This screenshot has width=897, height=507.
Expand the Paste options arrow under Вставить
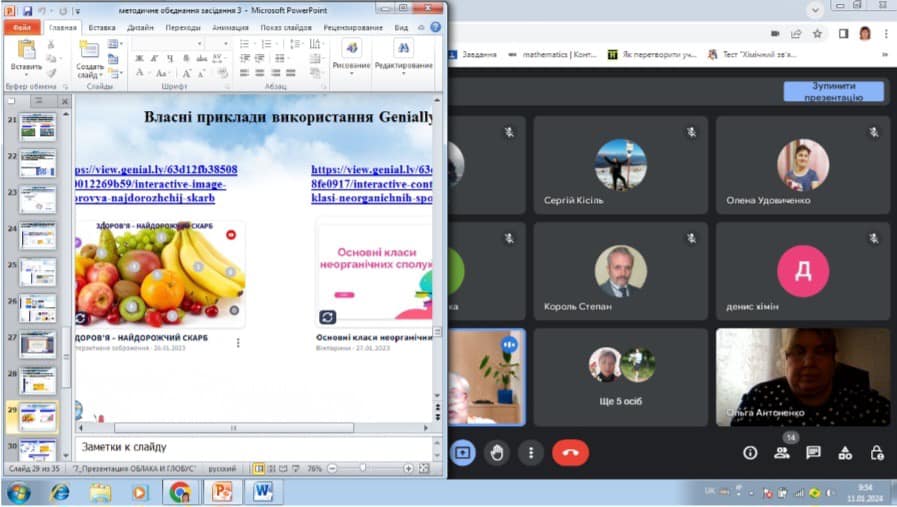(26, 74)
